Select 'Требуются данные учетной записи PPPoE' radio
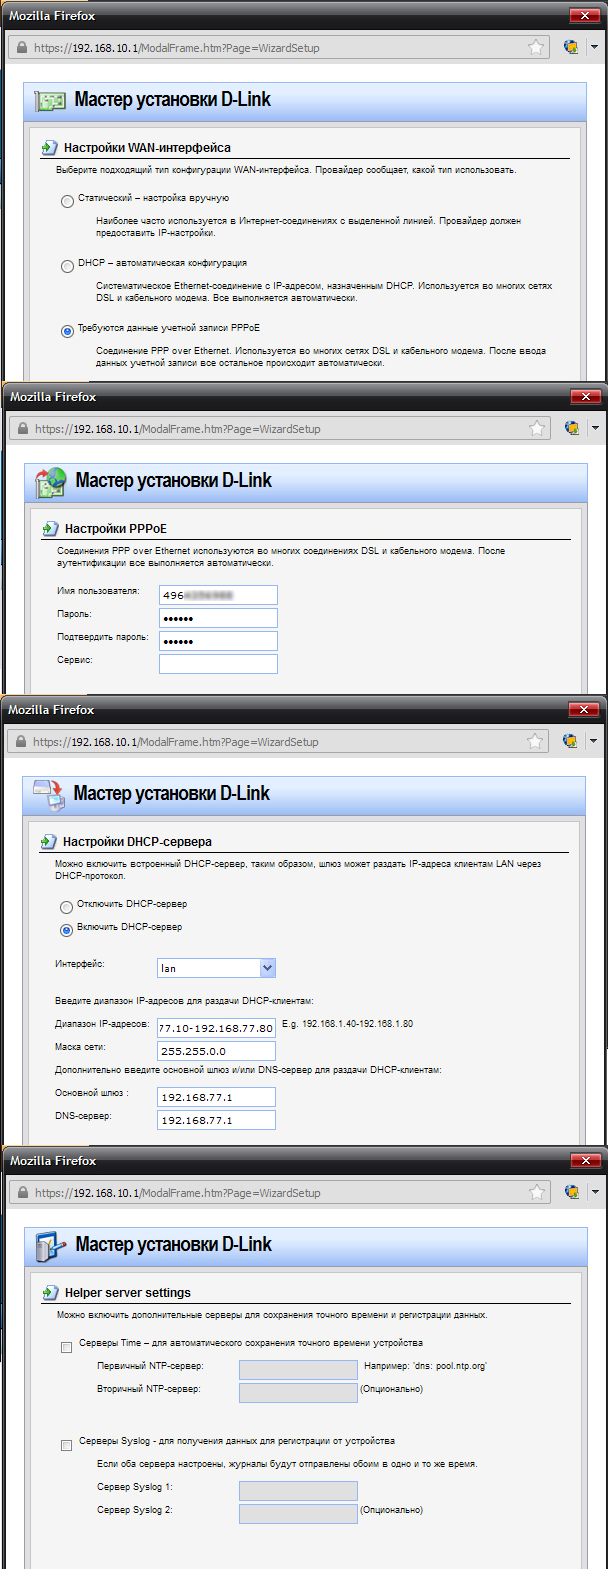The image size is (608, 1569). pyautogui.click(x=67, y=331)
